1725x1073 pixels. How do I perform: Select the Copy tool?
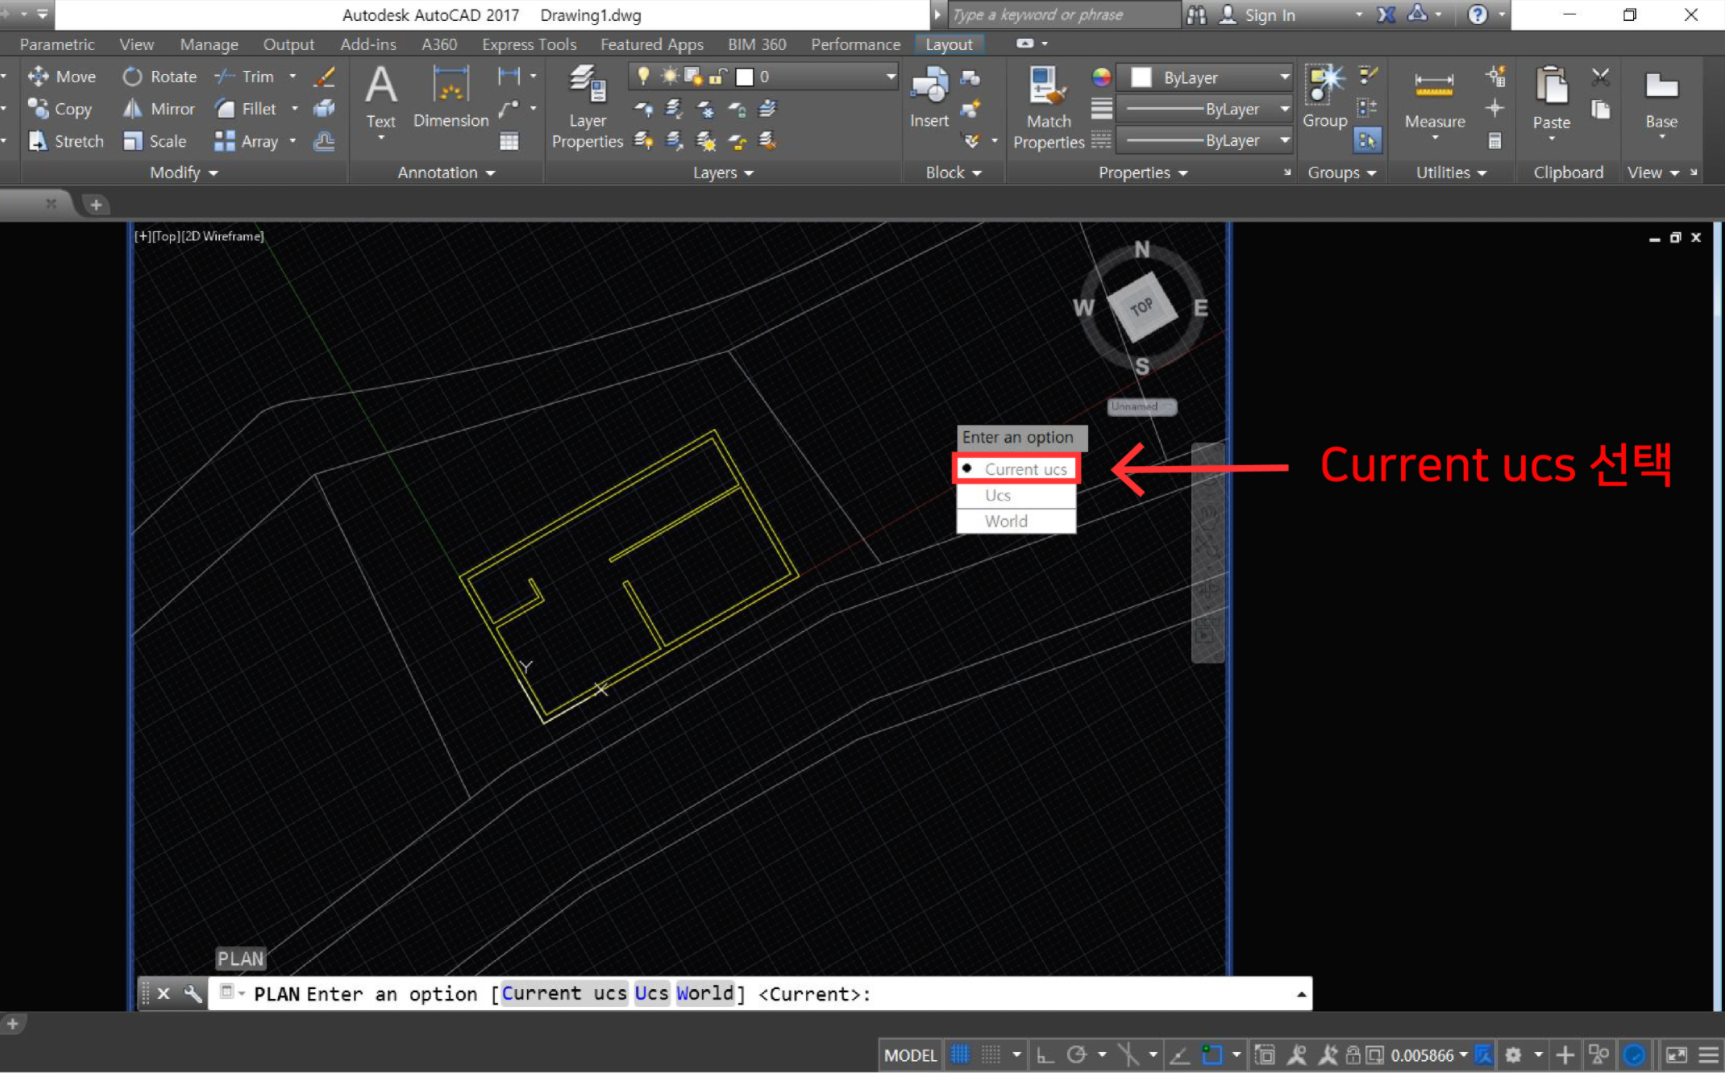coord(60,108)
